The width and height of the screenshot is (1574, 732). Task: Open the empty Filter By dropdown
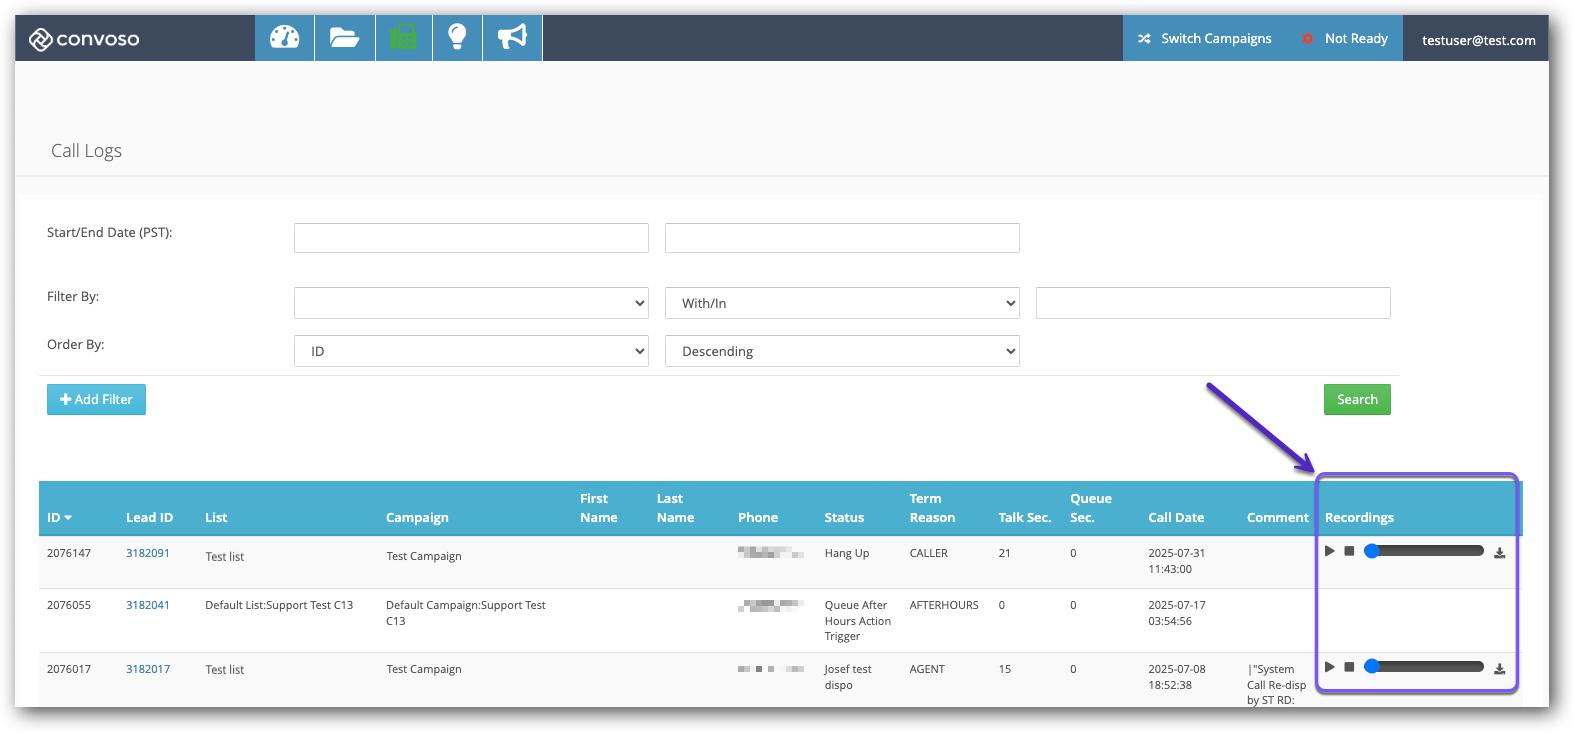coord(471,303)
